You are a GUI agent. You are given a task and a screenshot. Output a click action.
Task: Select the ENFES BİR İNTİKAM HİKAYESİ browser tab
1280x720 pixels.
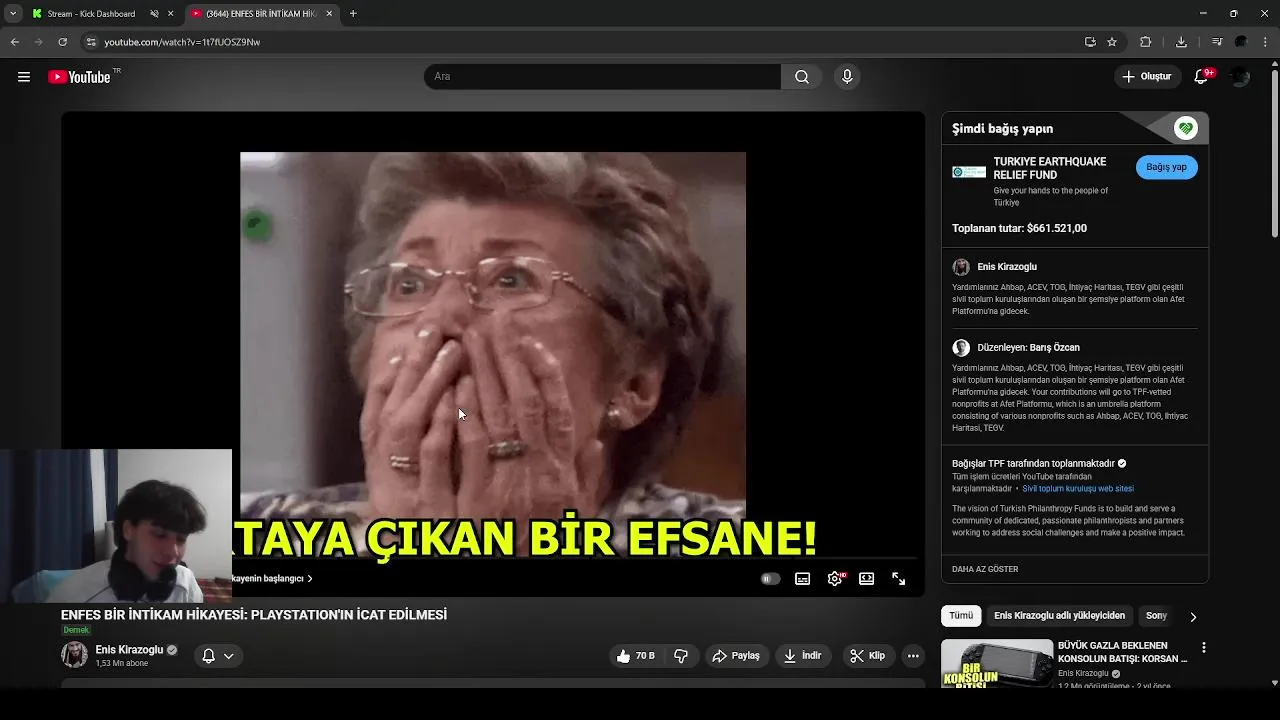[x=262, y=14]
